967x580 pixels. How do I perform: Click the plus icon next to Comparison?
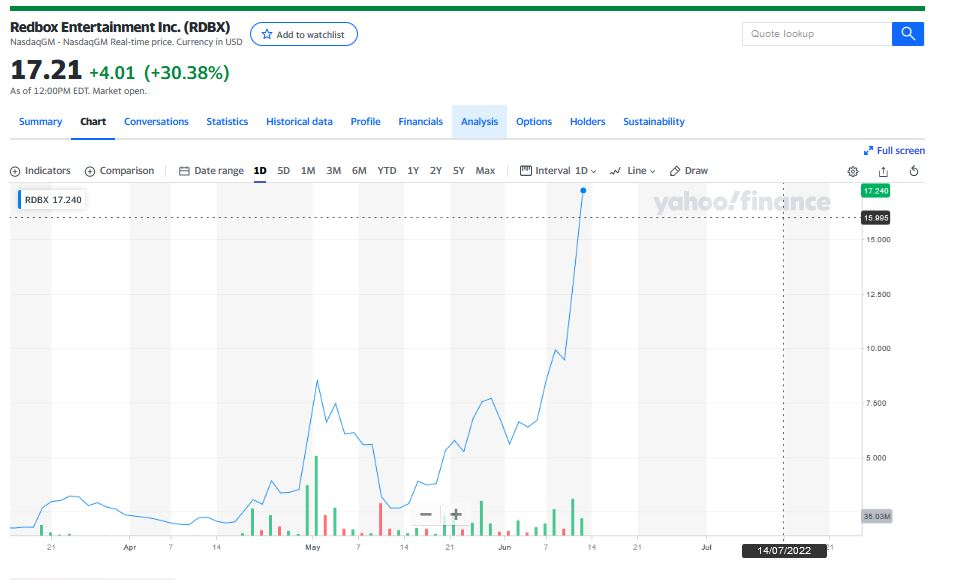click(90, 172)
